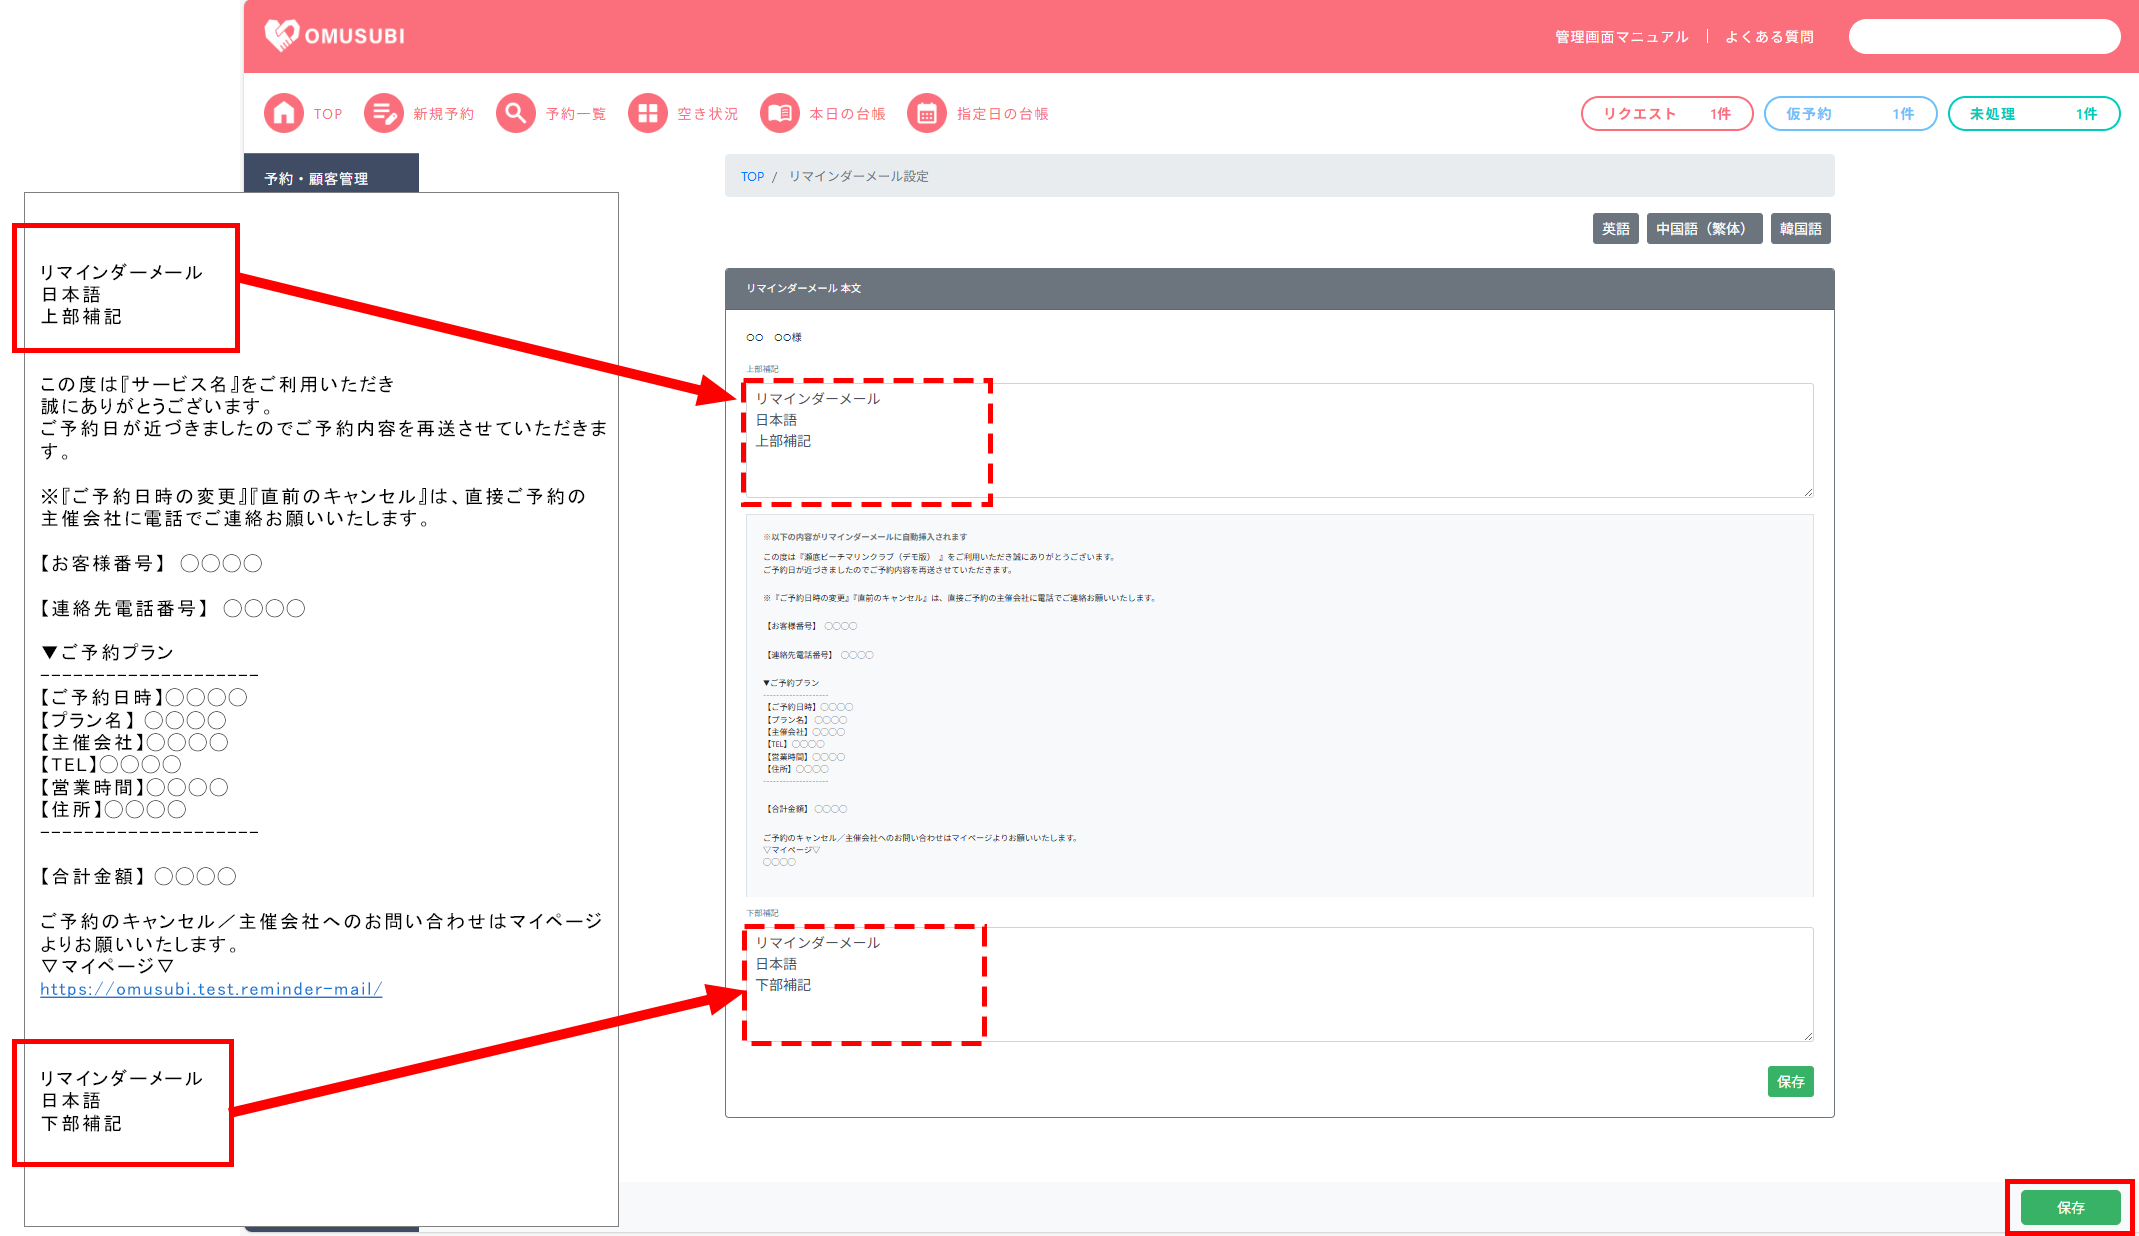
Task: Open the 仮予約 1件 badge
Action: click(1850, 114)
